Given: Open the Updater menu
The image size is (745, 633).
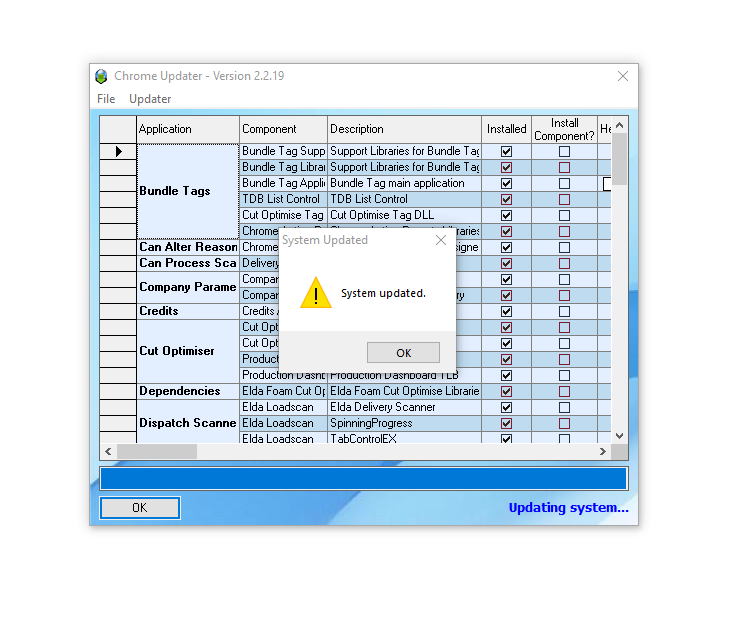Looking at the screenshot, I should coord(150,99).
